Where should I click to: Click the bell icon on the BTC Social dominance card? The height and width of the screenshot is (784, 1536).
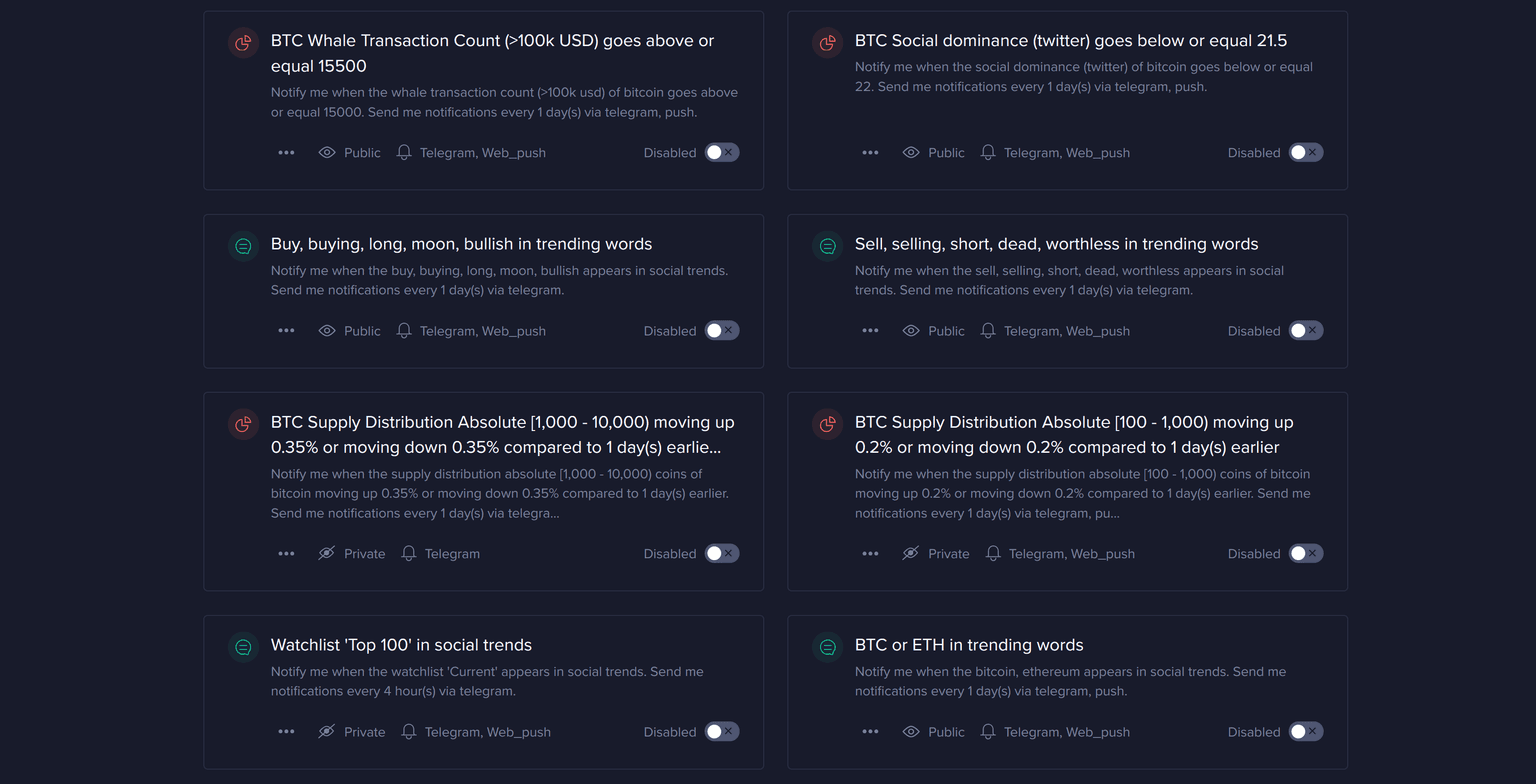(x=988, y=153)
